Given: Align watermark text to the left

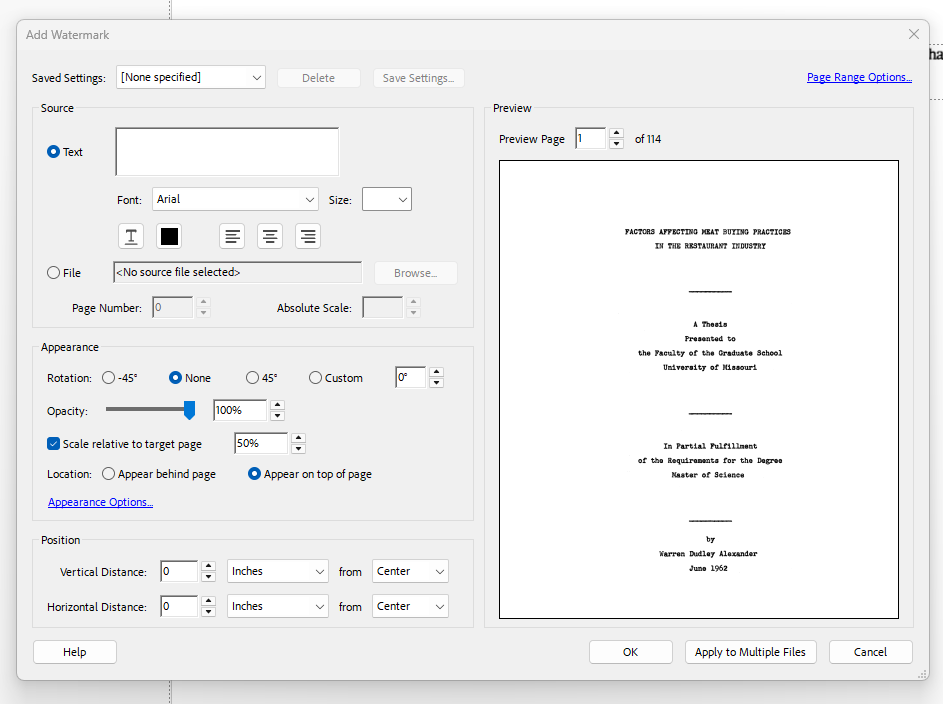Looking at the screenshot, I should pyautogui.click(x=233, y=236).
